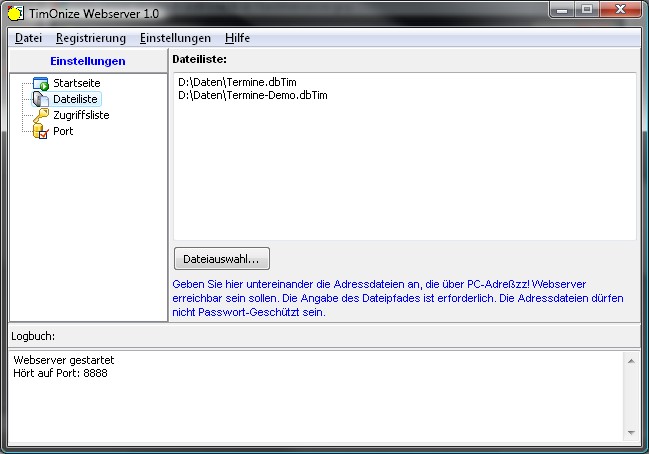
Task: Click the Logbuch scrollbar down arrow
Action: [631, 433]
